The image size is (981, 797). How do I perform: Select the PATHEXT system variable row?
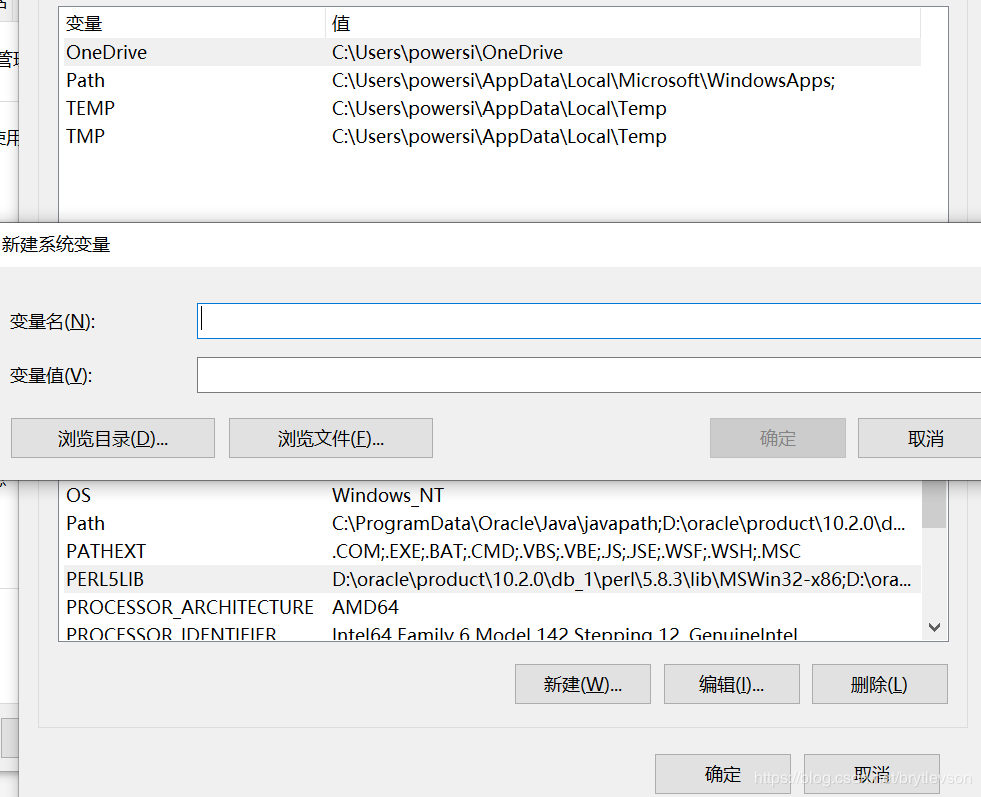point(106,551)
